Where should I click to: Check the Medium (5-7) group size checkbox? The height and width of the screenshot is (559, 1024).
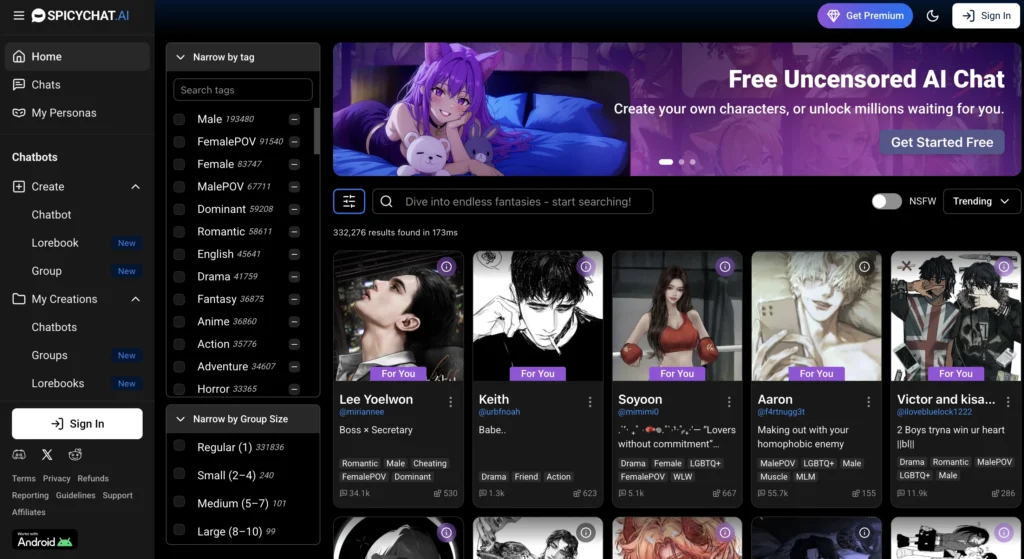coord(179,502)
